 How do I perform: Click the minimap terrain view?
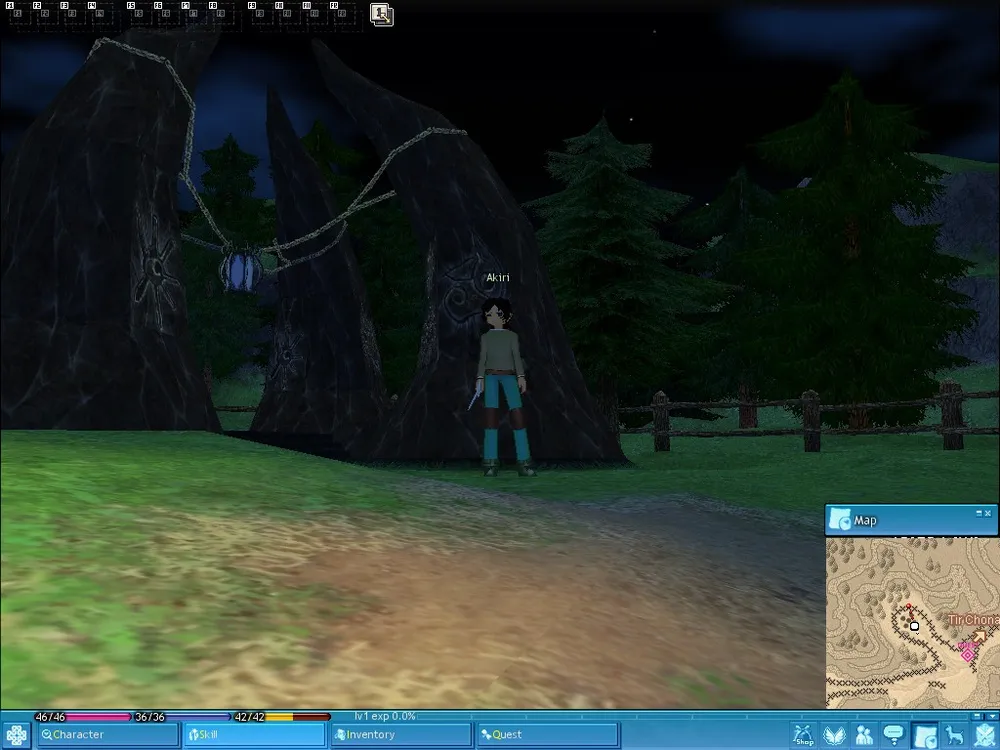[x=913, y=622]
